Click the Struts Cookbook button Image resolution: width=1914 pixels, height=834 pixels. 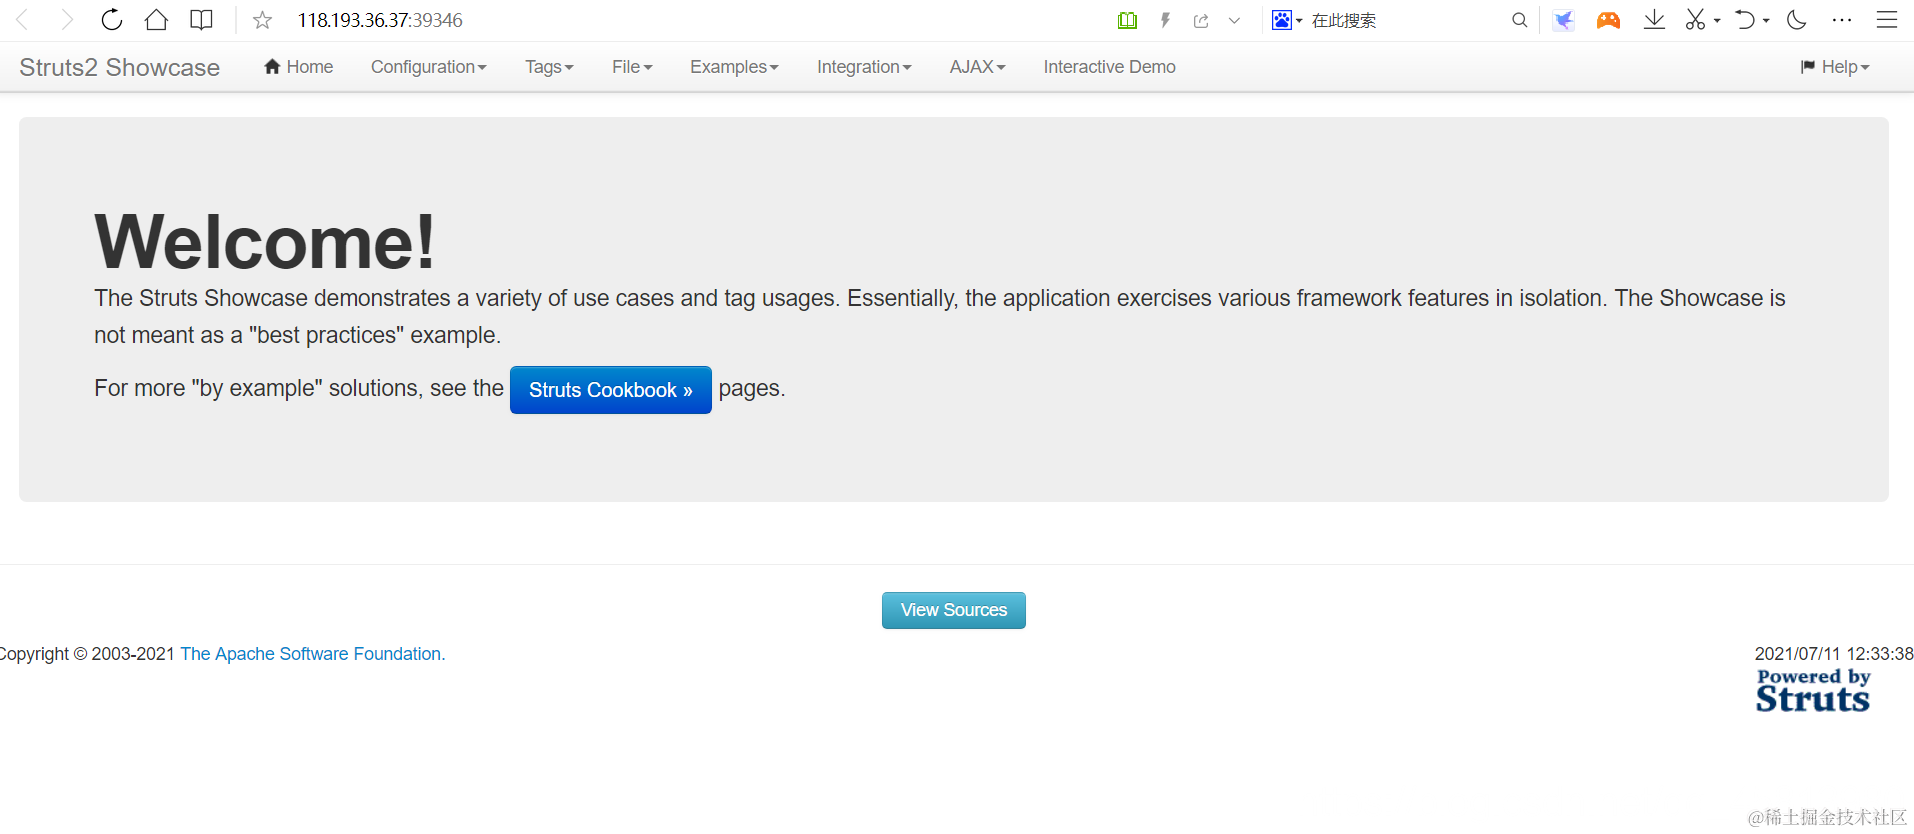[x=610, y=390]
